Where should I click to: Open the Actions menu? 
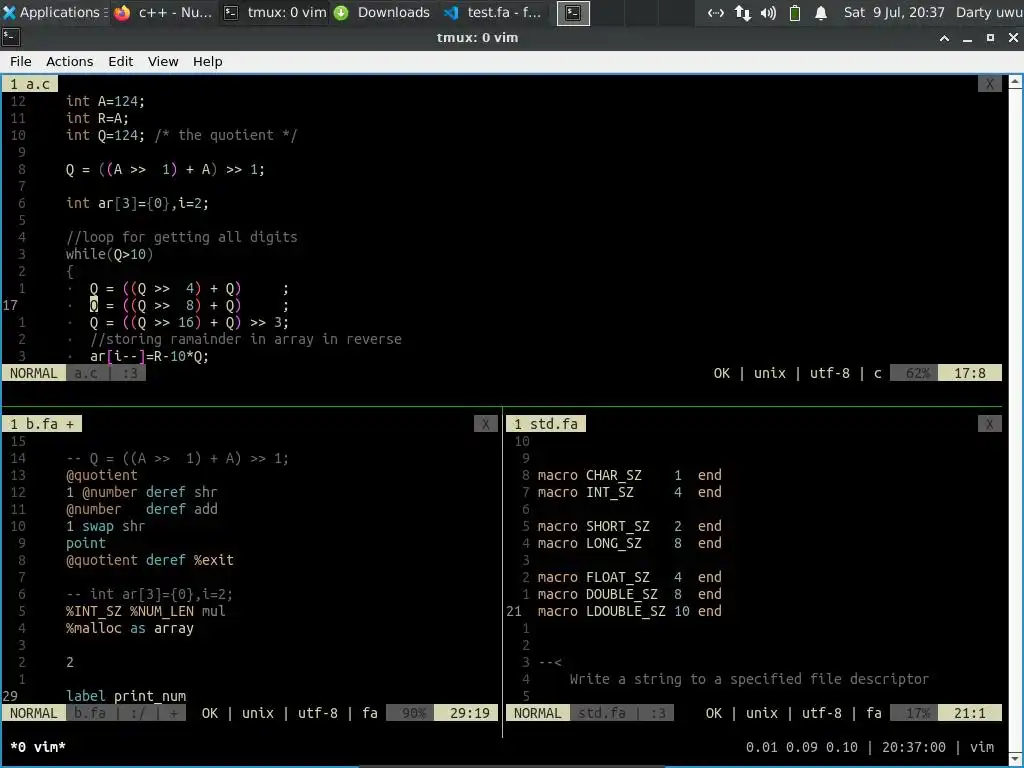click(69, 61)
